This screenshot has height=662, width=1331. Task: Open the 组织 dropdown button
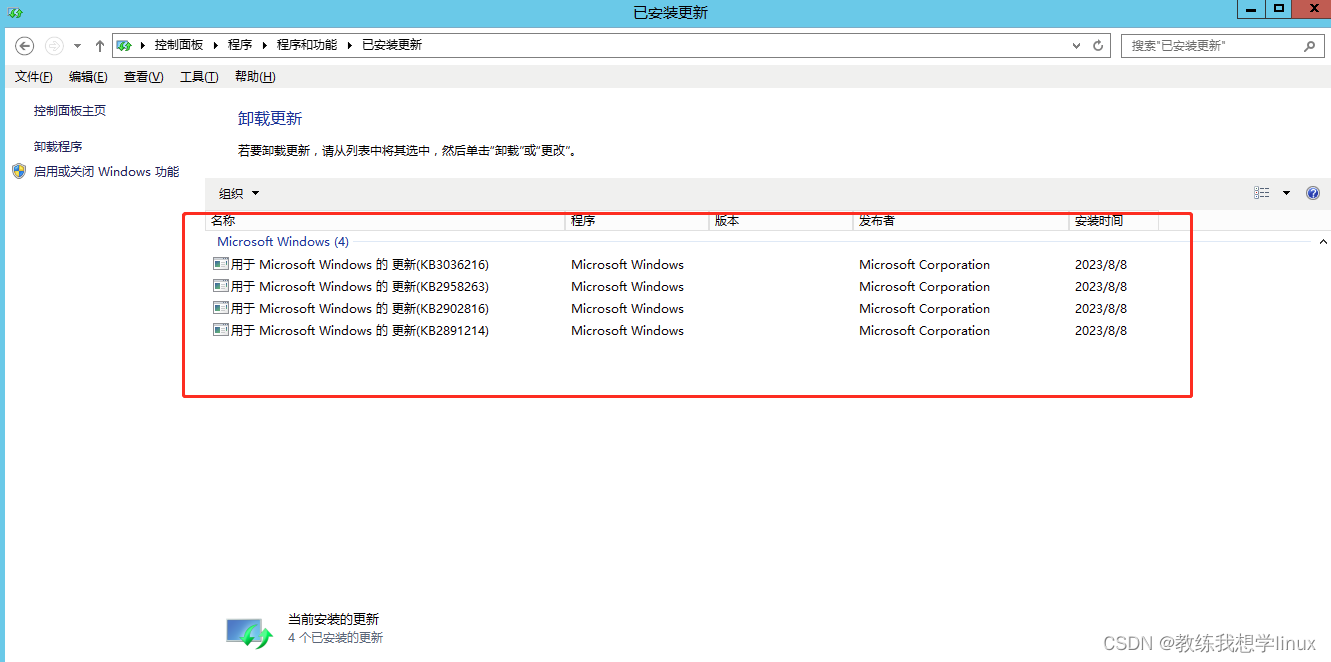(x=239, y=193)
